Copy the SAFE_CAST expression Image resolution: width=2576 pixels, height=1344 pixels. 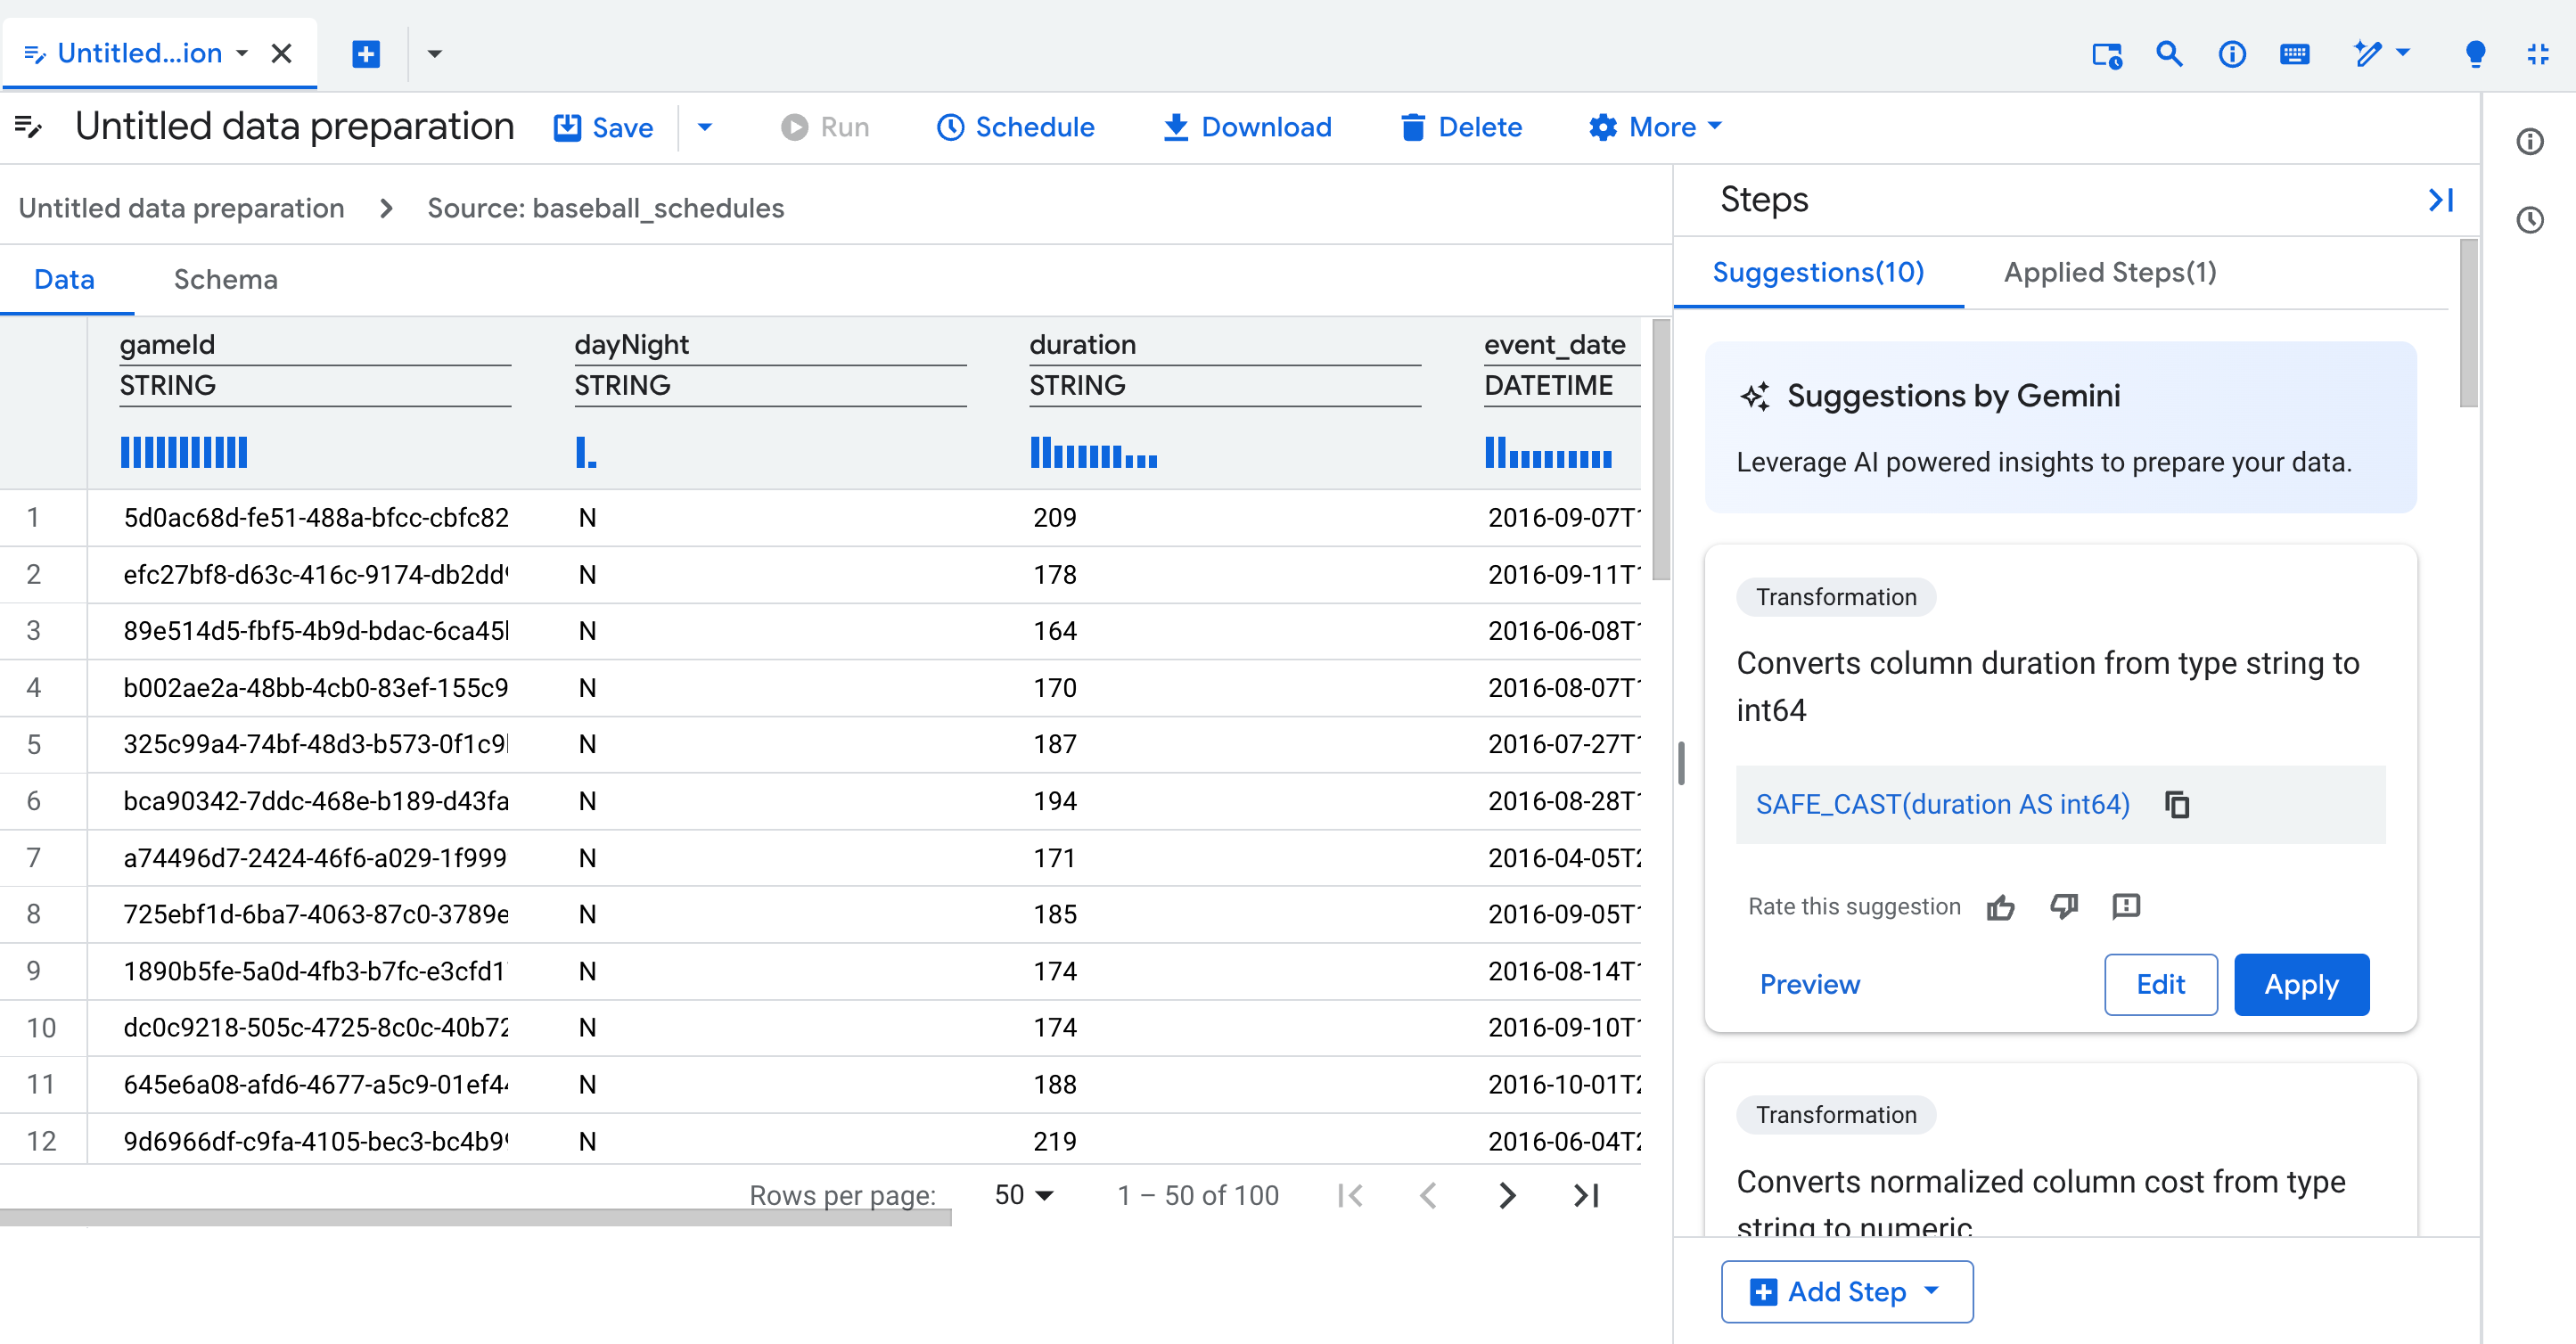pos(2177,804)
